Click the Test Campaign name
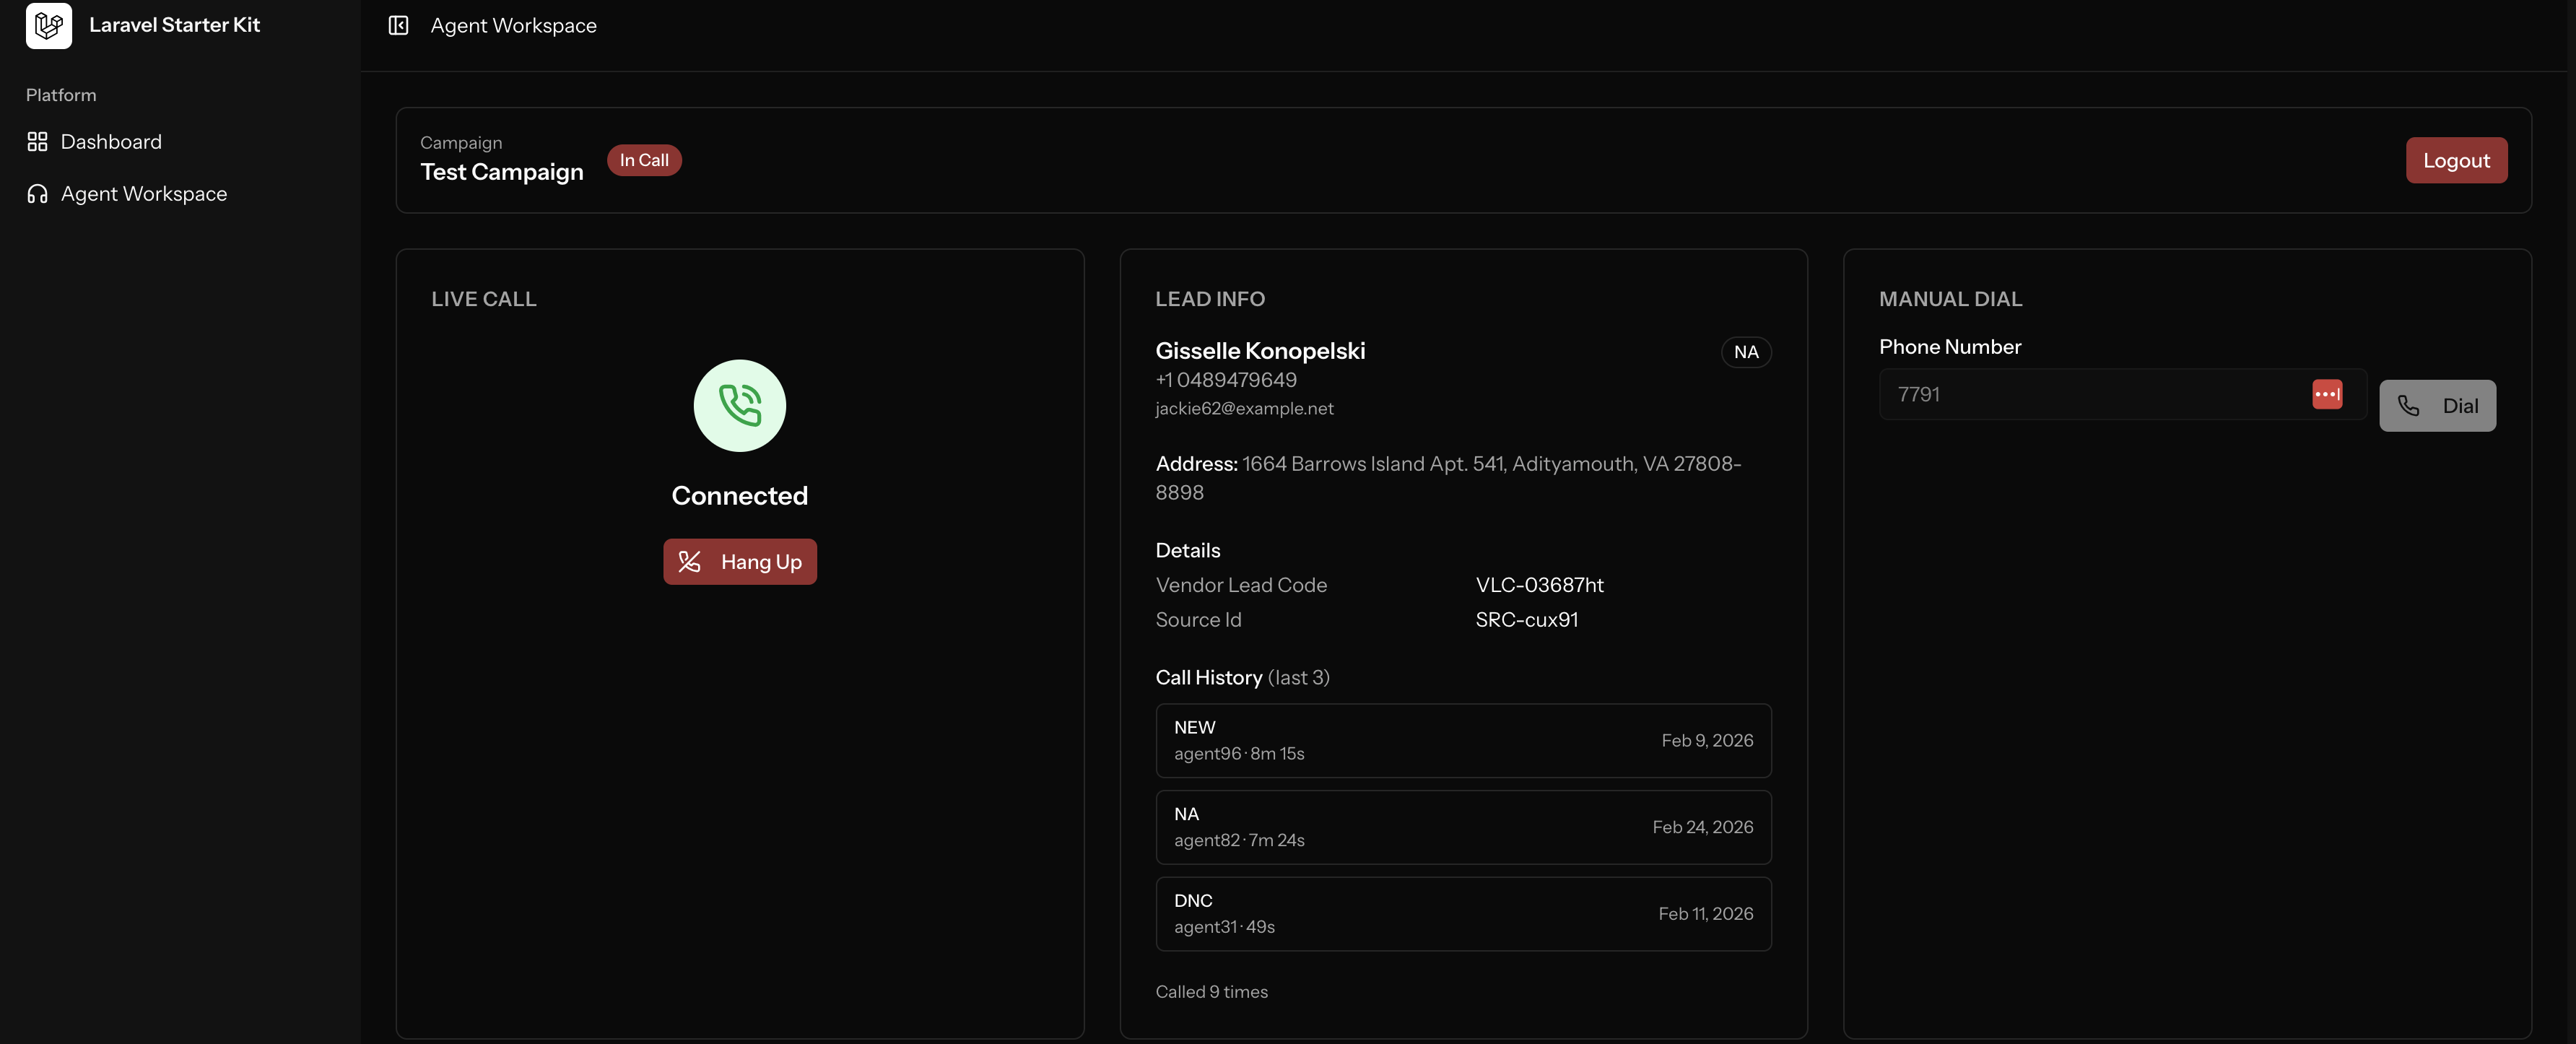 click(x=501, y=172)
